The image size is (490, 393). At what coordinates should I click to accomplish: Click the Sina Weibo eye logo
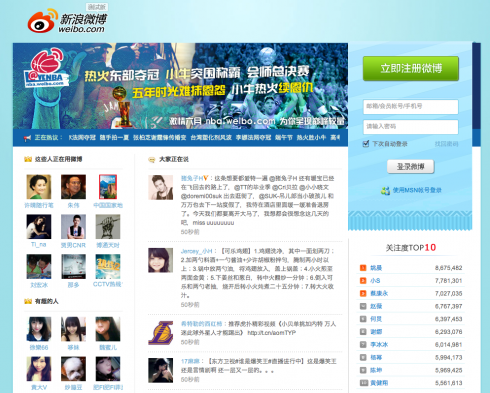point(42,21)
